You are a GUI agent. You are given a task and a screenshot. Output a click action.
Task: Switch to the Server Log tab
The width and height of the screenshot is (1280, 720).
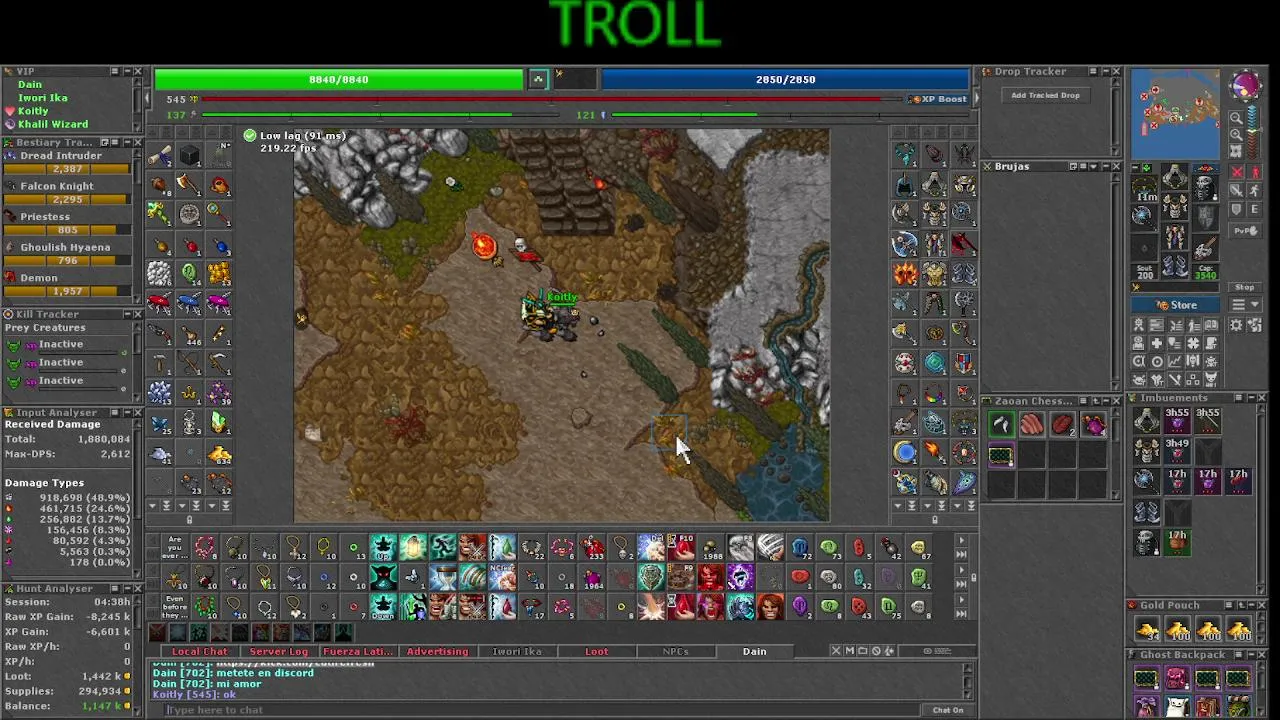278,651
